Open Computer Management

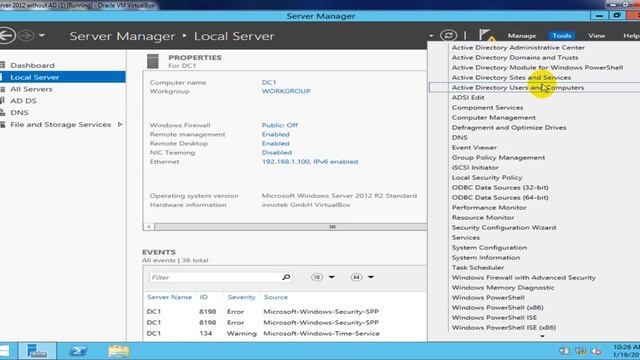pyautogui.click(x=493, y=118)
